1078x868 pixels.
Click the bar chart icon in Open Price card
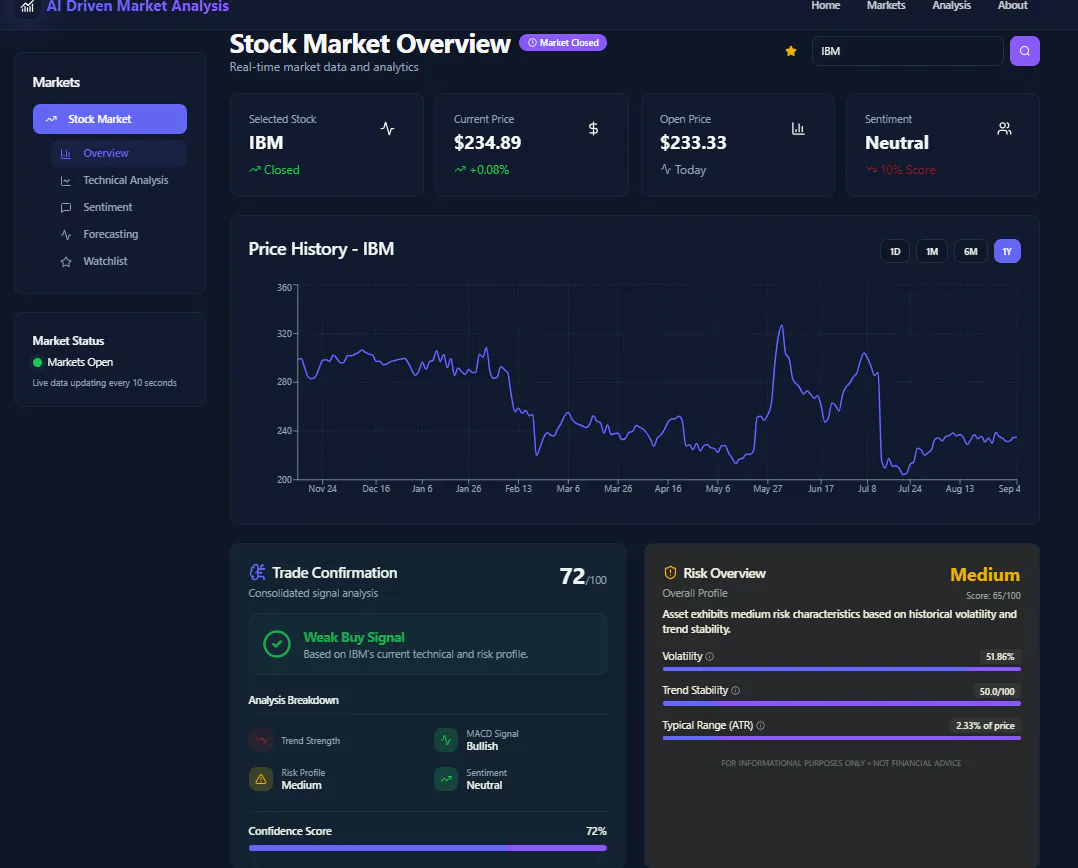point(798,129)
